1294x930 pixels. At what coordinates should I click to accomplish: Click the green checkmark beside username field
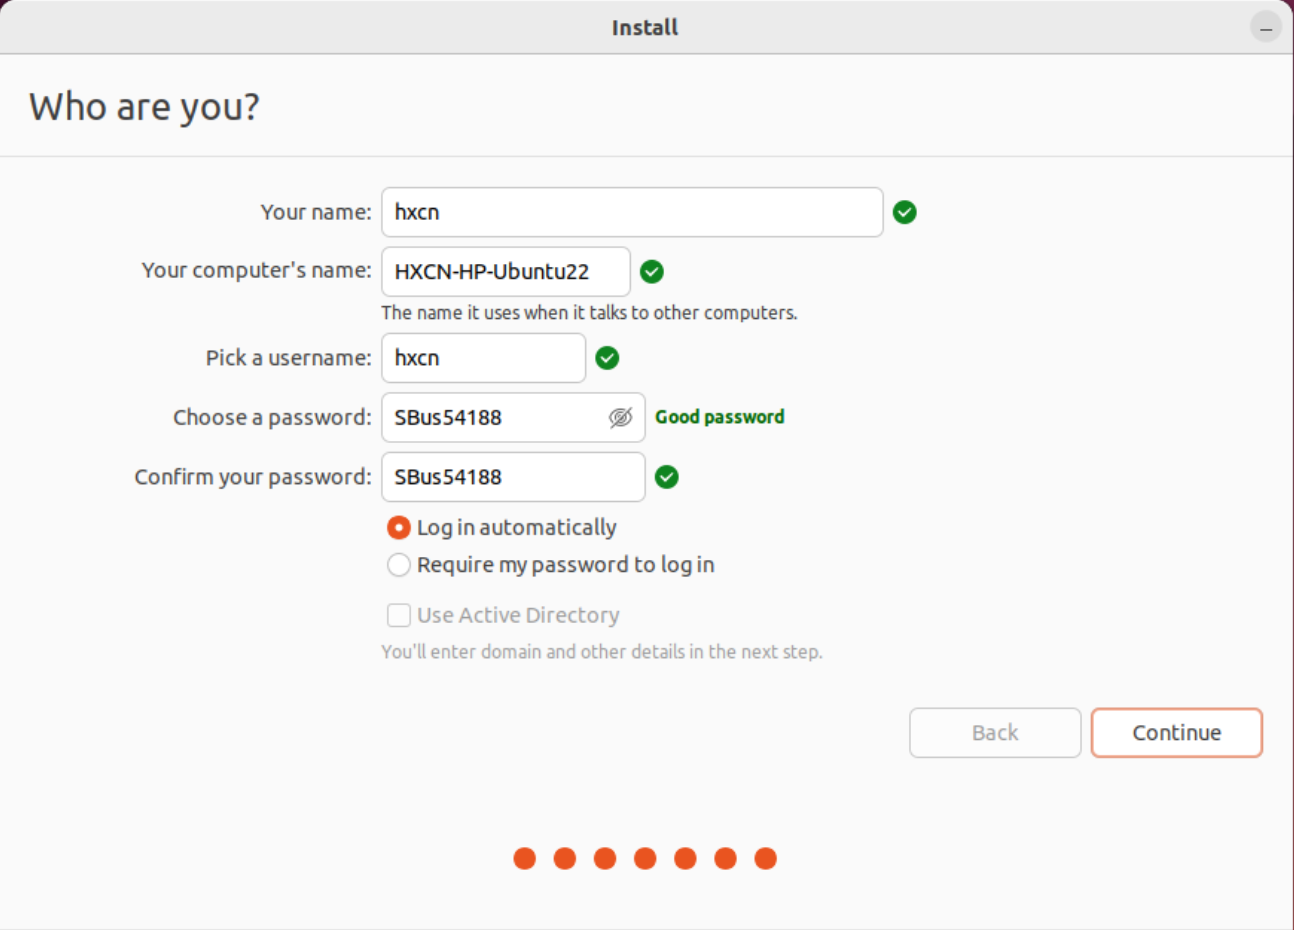(607, 358)
